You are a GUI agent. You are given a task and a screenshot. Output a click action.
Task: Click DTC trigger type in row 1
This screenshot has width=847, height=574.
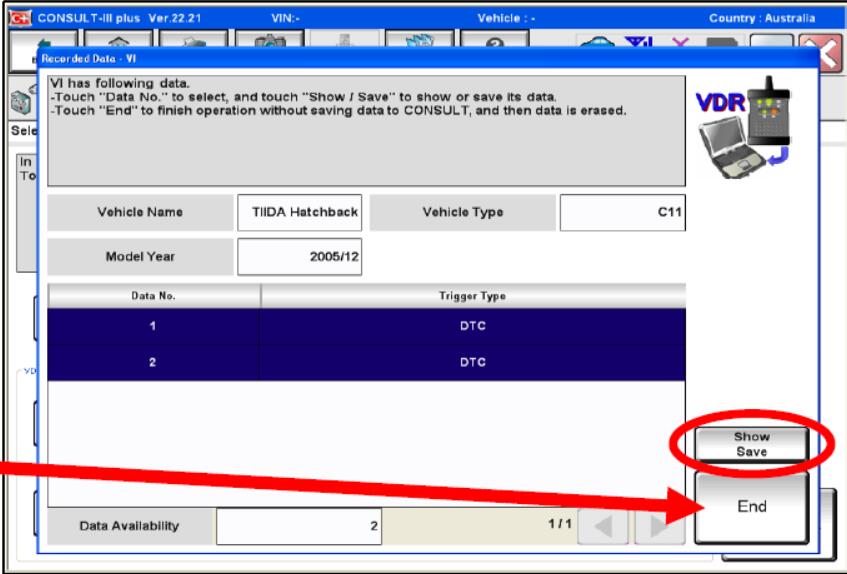[x=473, y=326]
